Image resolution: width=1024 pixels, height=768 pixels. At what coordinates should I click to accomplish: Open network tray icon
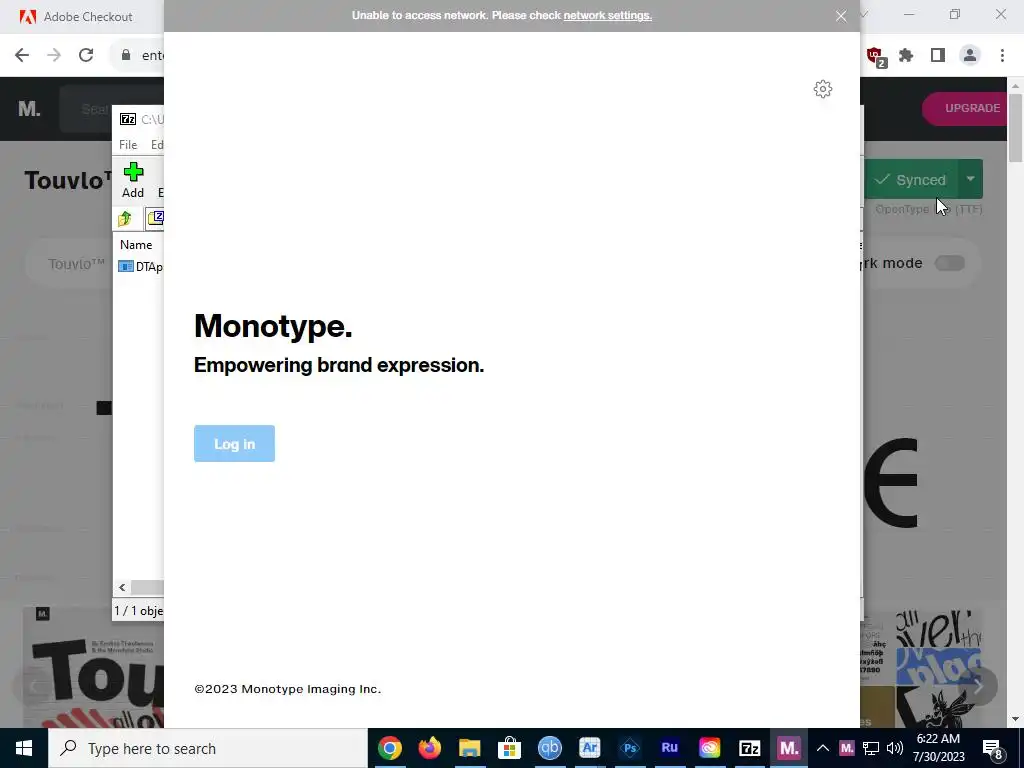(871, 748)
